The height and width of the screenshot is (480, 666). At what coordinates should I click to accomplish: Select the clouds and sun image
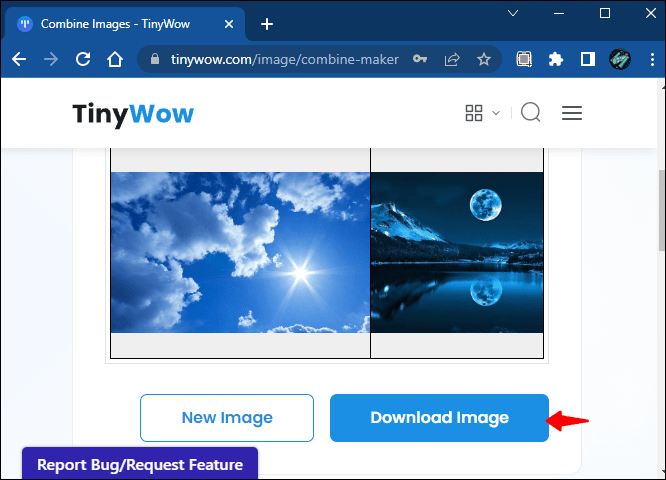point(240,252)
